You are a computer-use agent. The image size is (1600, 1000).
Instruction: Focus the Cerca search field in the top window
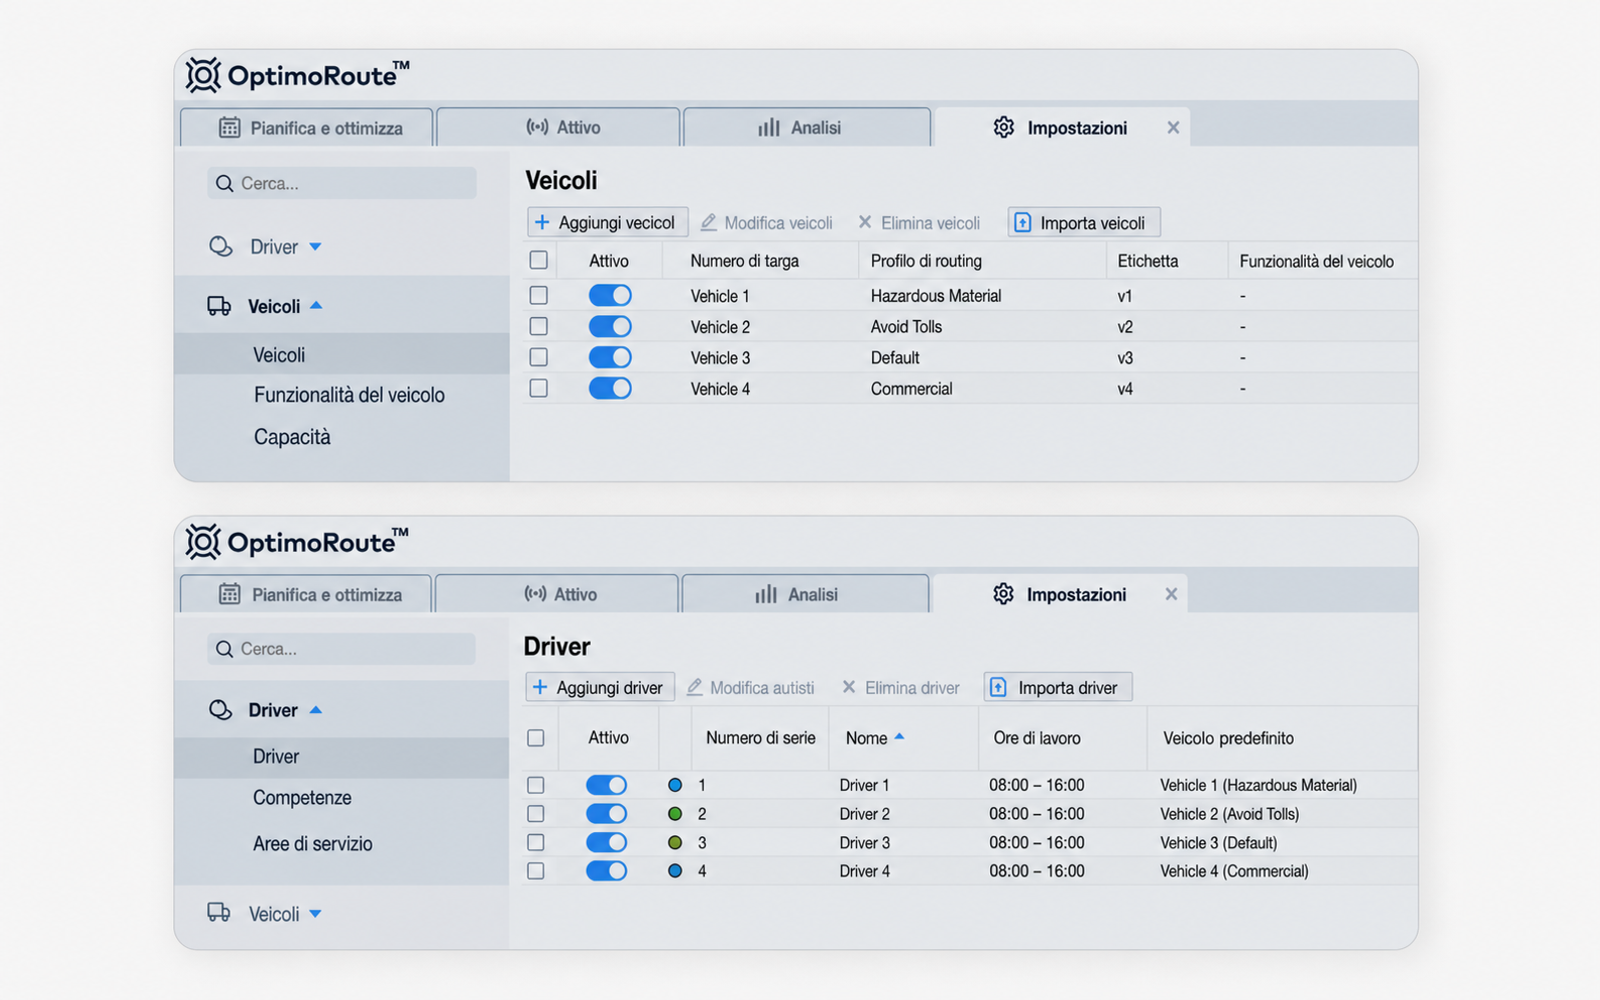click(x=342, y=183)
